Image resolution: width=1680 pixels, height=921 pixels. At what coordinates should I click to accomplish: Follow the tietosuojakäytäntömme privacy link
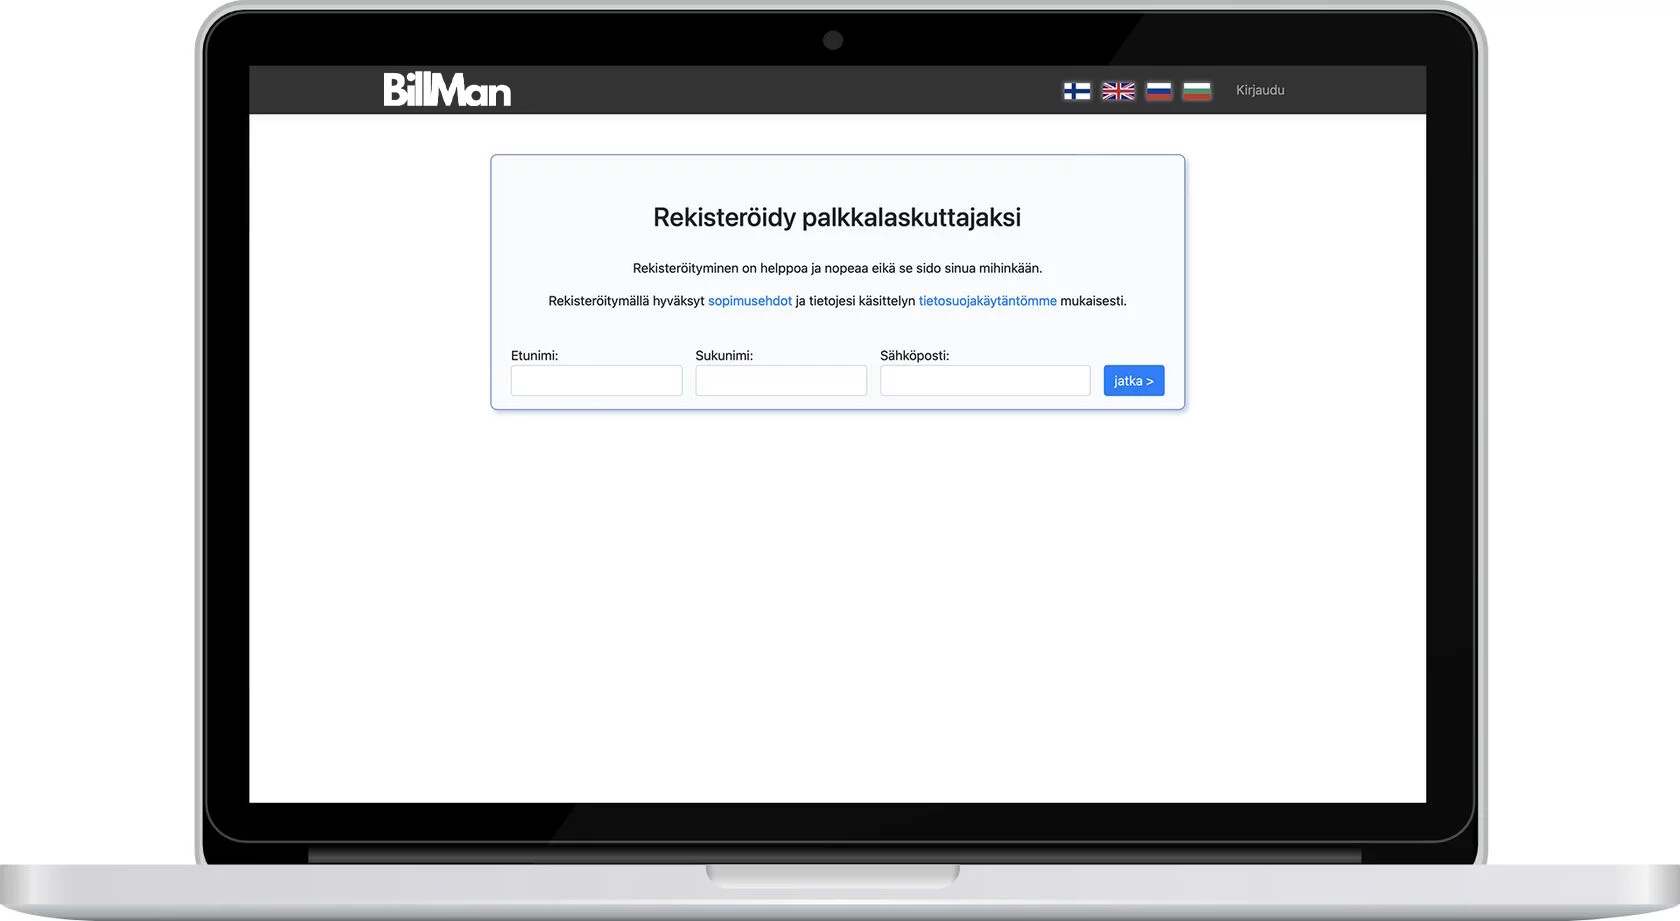click(x=987, y=301)
